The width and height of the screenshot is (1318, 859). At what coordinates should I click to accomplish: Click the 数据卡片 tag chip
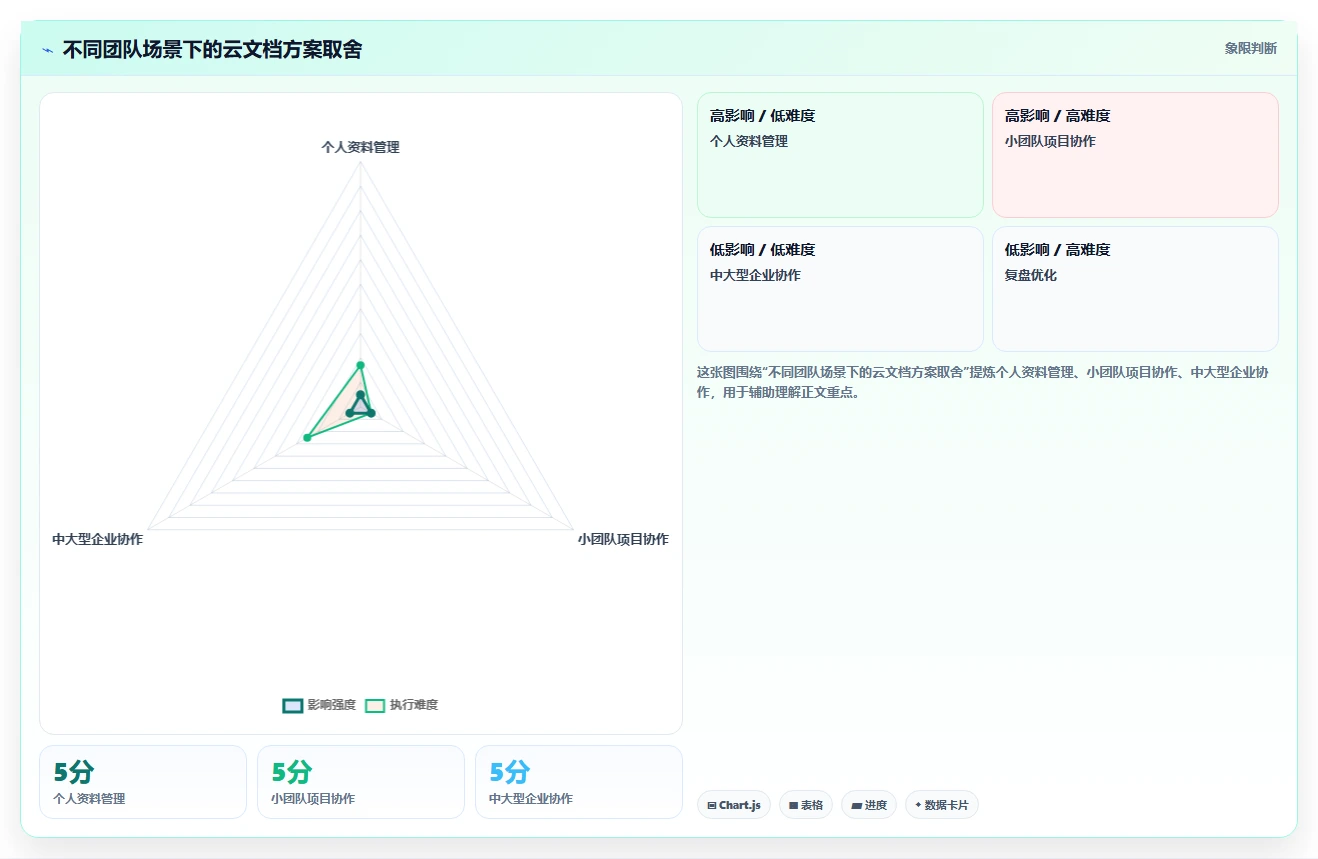tap(942, 805)
